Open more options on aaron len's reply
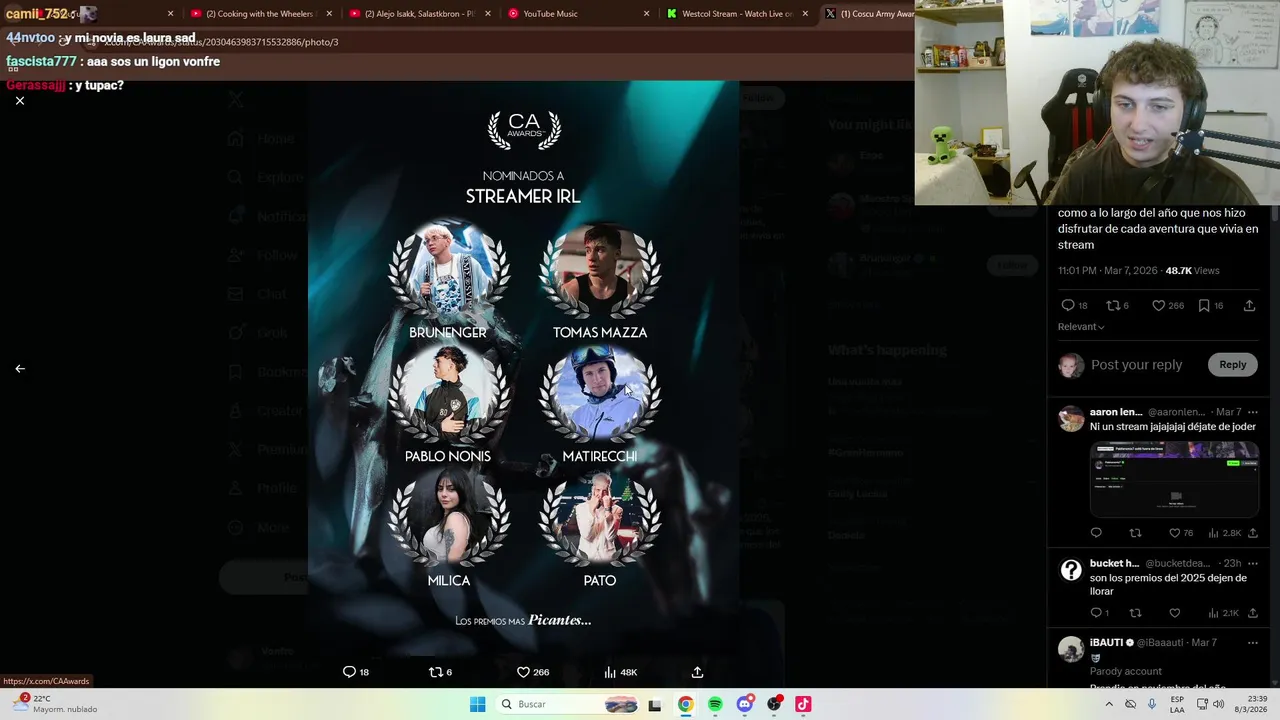This screenshot has width=1280, height=720. coord(1253,412)
